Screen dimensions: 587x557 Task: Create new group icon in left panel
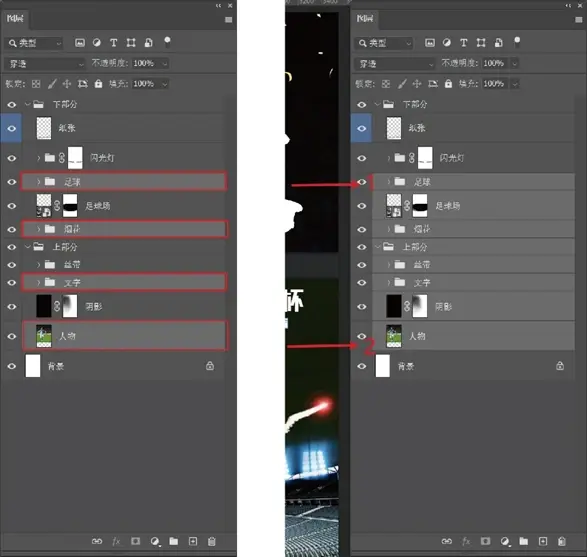click(174, 541)
